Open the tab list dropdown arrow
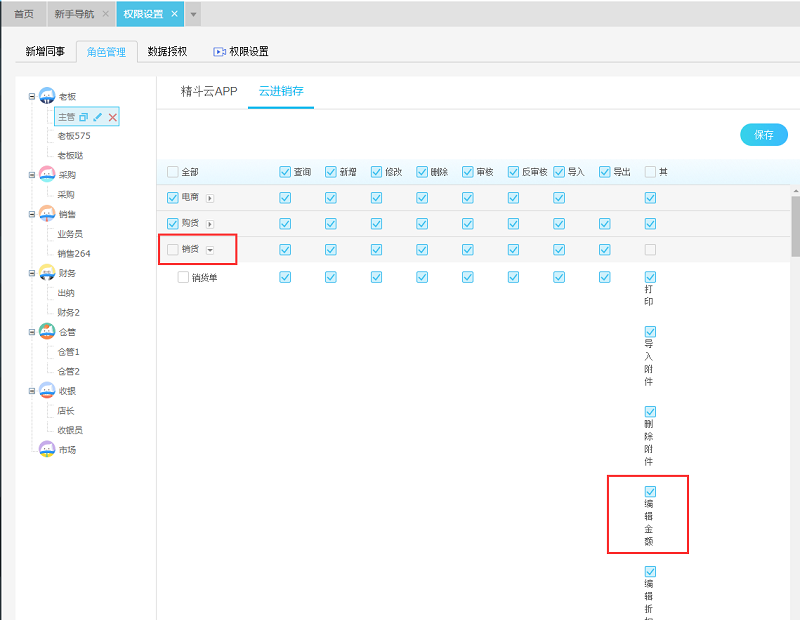The width and height of the screenshot is (800, 620). click(x=193, y=14)
